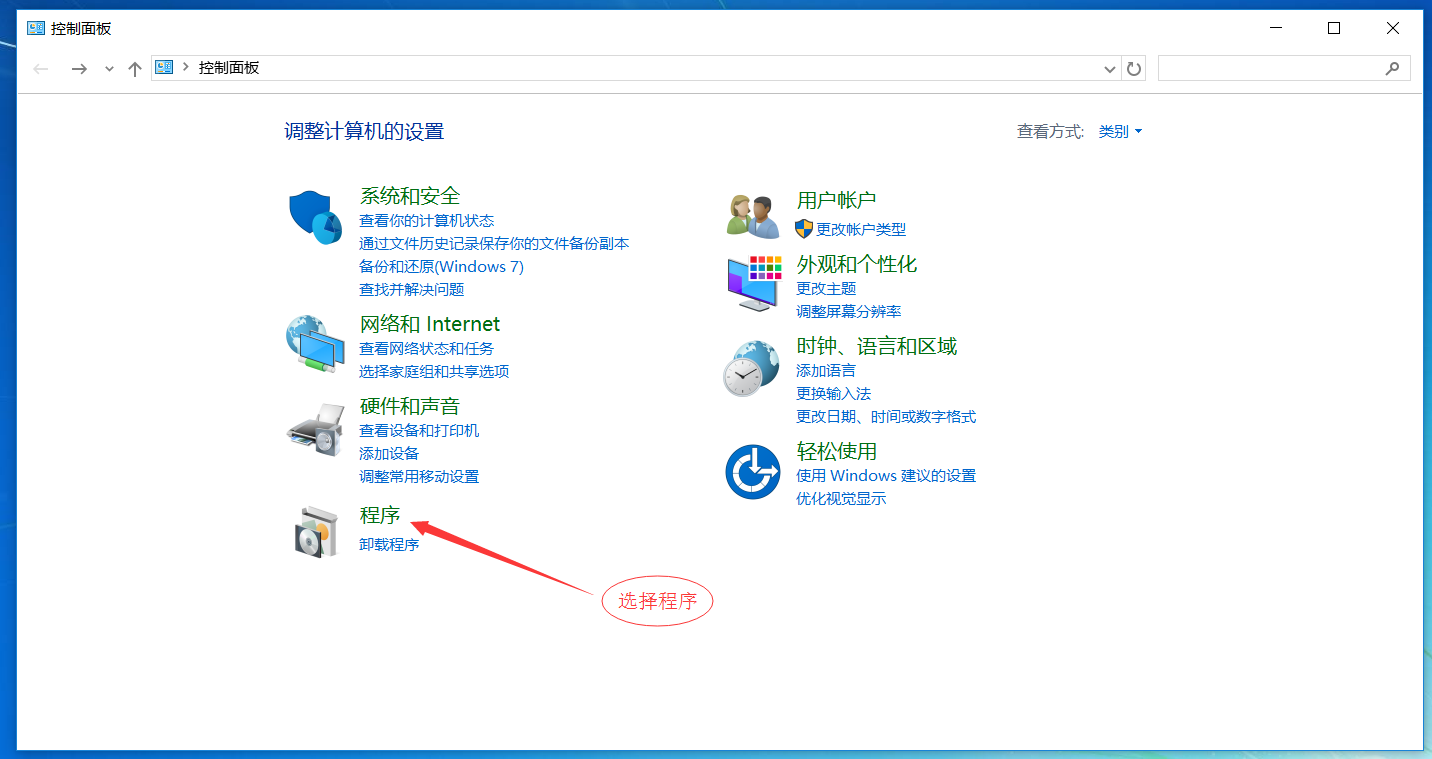The width and height of the screenshot is (1432, 759).
Task: Click the search input field
Action: point(1280,67)
